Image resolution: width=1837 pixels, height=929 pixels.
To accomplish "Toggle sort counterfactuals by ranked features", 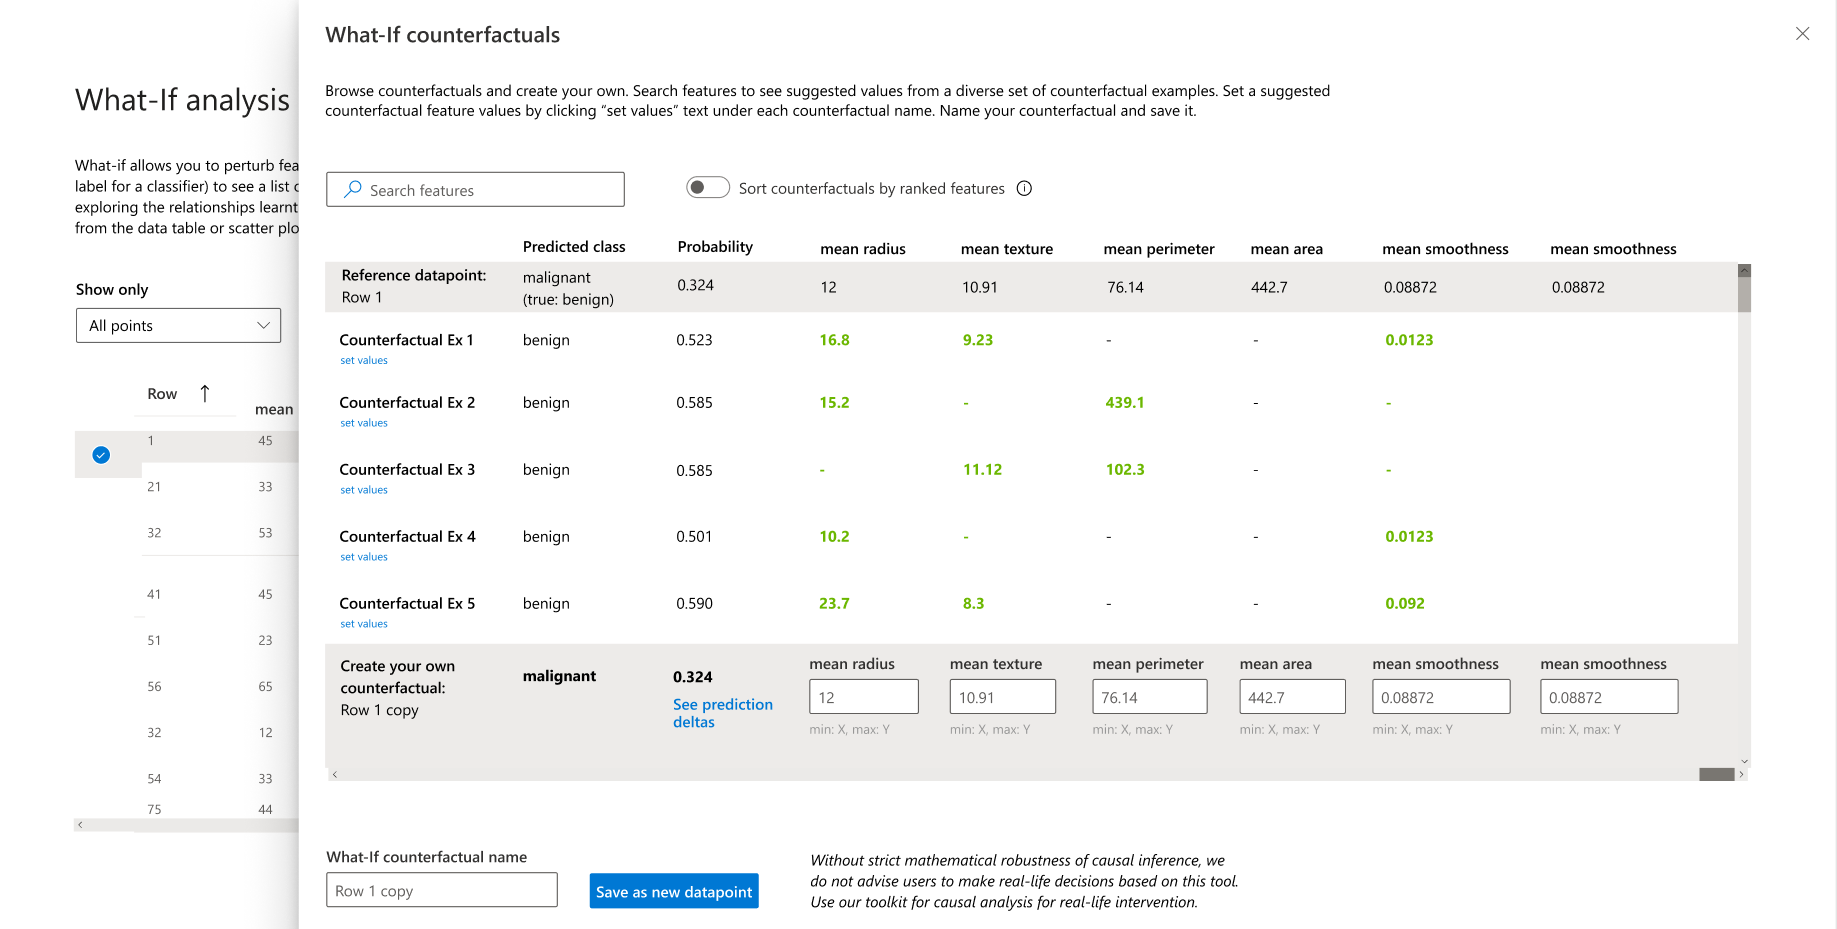I will pyautogui.click(x=708, y=187).
